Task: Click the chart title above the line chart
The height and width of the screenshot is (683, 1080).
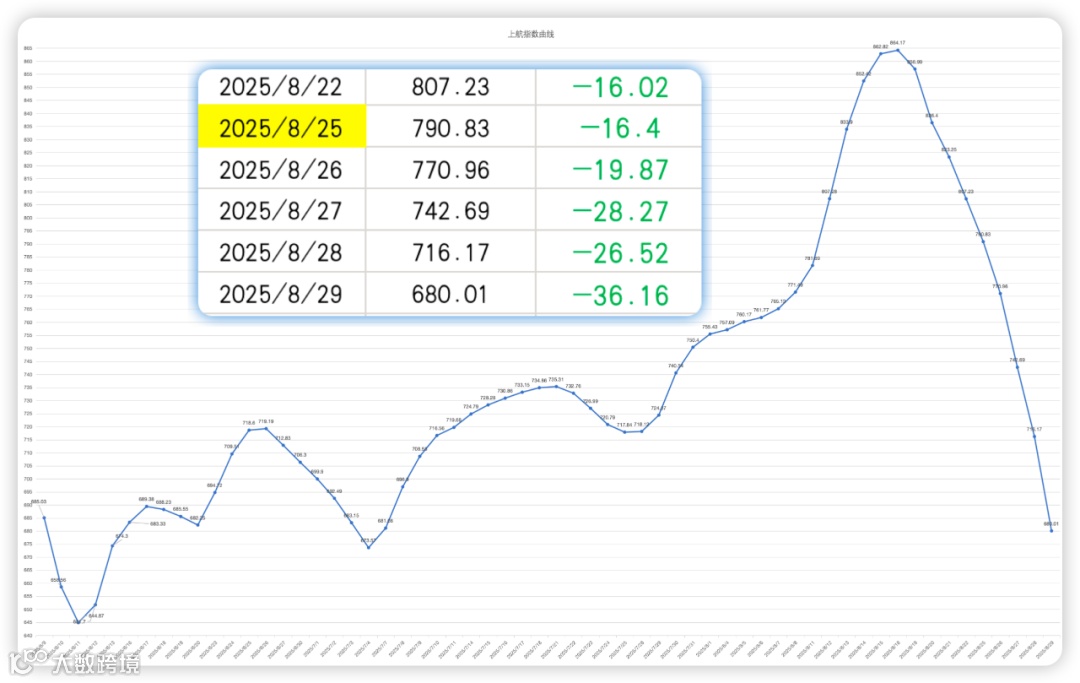Action: point(530,34)
